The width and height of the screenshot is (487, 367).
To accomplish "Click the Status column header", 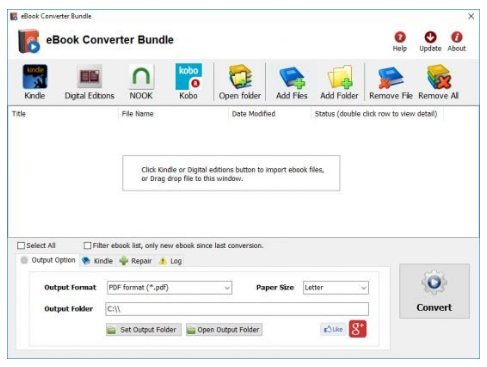I will pyautogui.click(x=377, y=114).
